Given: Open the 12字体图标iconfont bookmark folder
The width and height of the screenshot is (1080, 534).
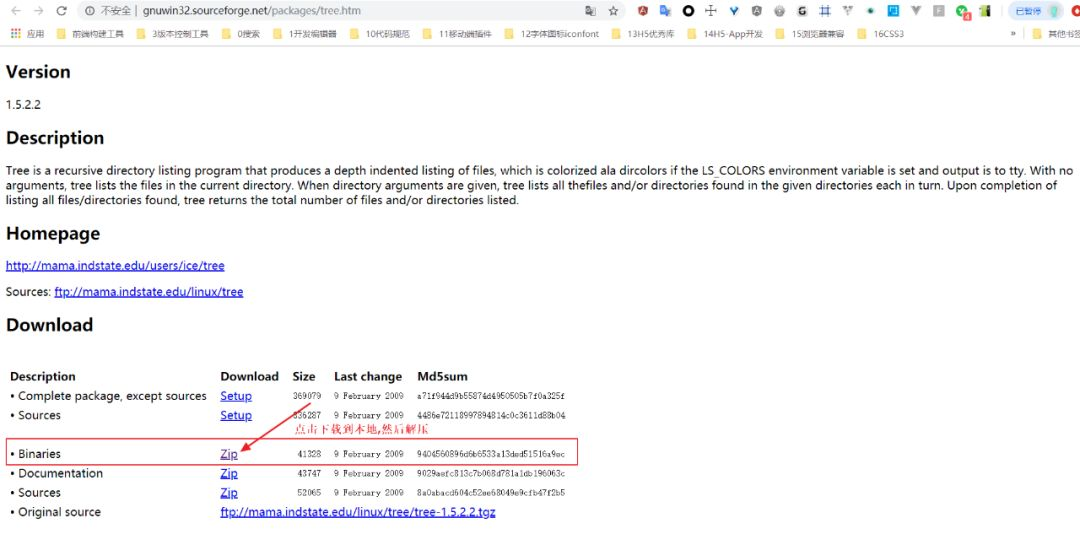Looking at the screenshot, I should pyautogui.click(x=552, y=34).
